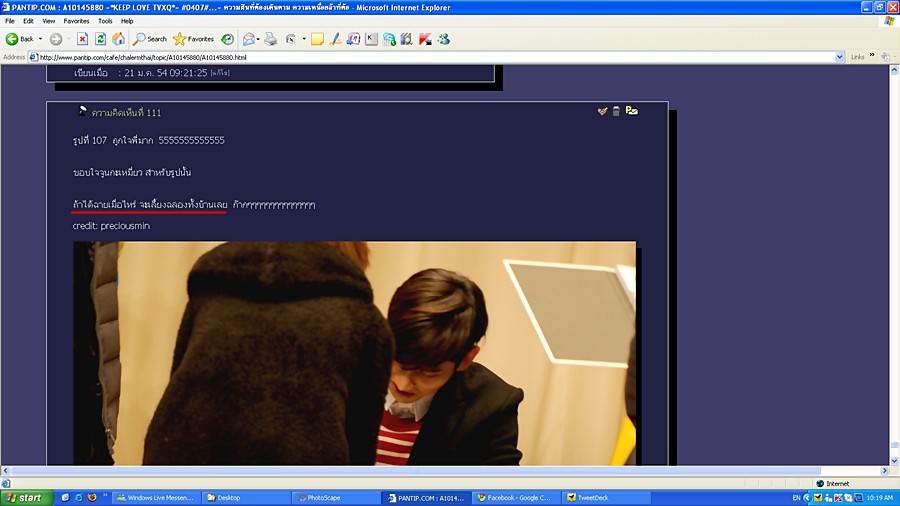Go to the Home page
Screen dimensions: 900x506
(118, 39)
